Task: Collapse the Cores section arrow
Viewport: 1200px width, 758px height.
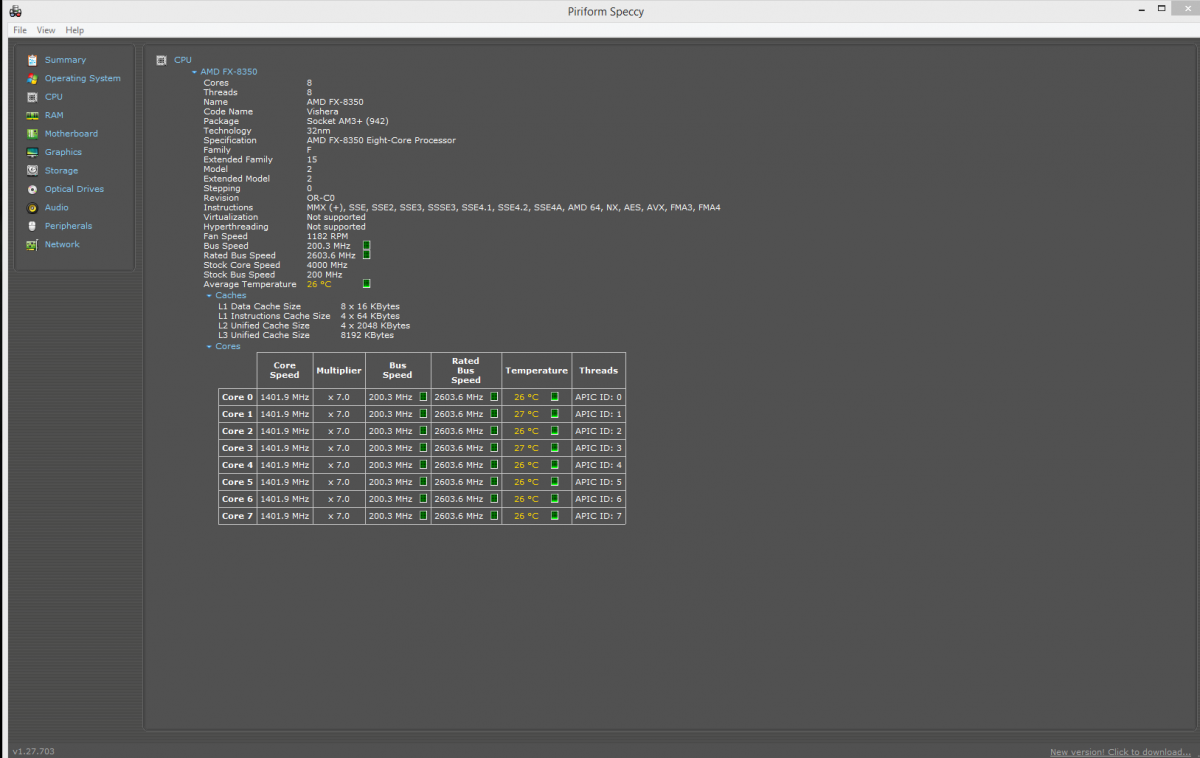Action: coord(209,347)
